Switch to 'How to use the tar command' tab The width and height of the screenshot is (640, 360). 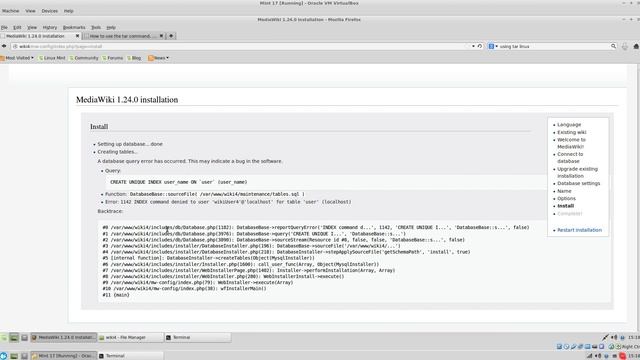coord(124,36)
